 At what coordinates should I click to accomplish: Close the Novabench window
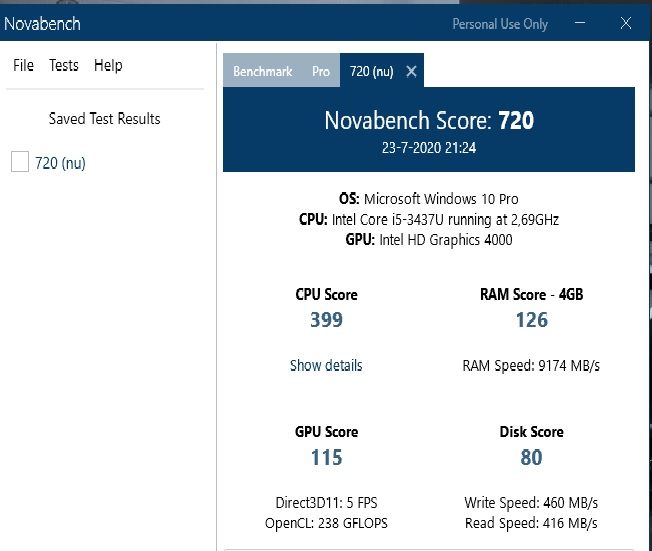tap(626, 24)
